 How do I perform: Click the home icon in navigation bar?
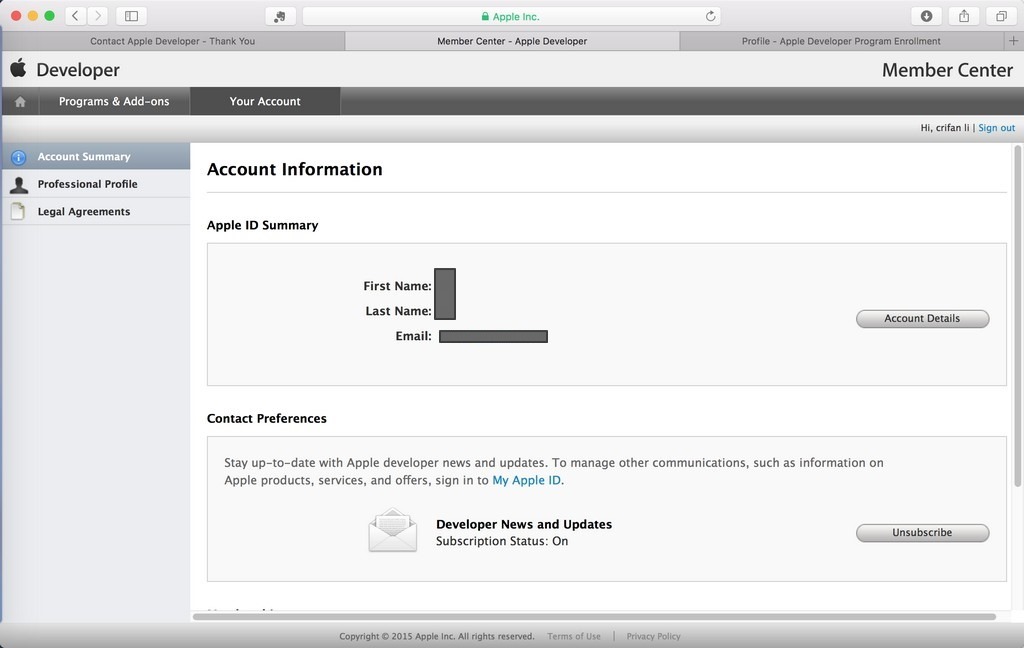coord(20,101)
